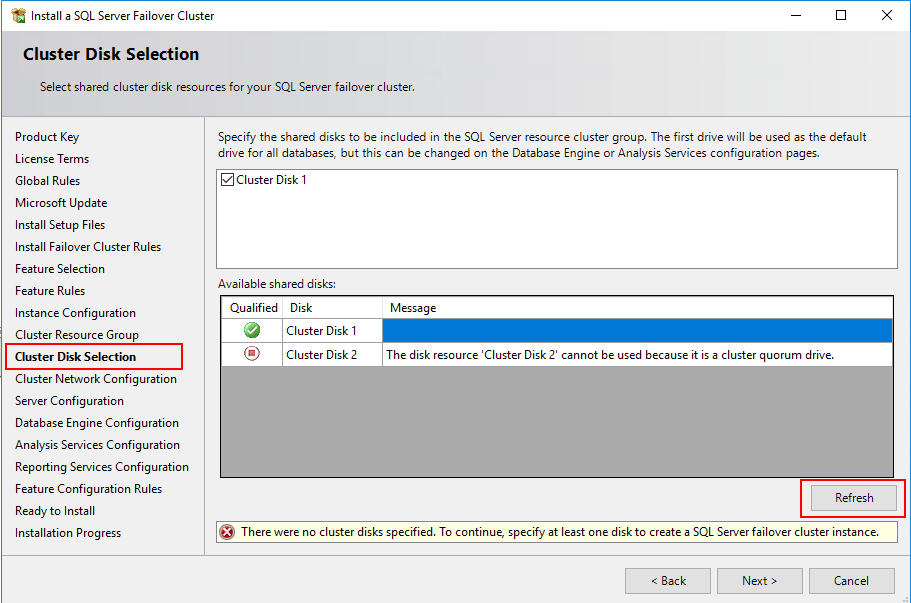Click the SQL Server installer title bar icon
The width and height of the screenshot is (911, 603).
click(18, 16)
